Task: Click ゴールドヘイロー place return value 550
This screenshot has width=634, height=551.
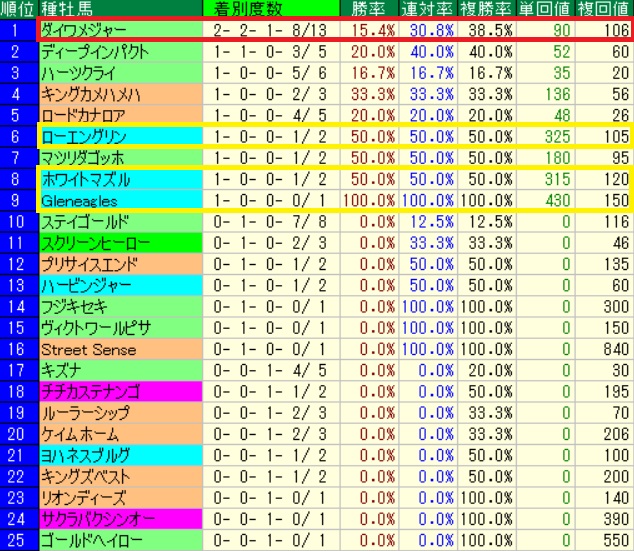Action: (x=616, y=540)
